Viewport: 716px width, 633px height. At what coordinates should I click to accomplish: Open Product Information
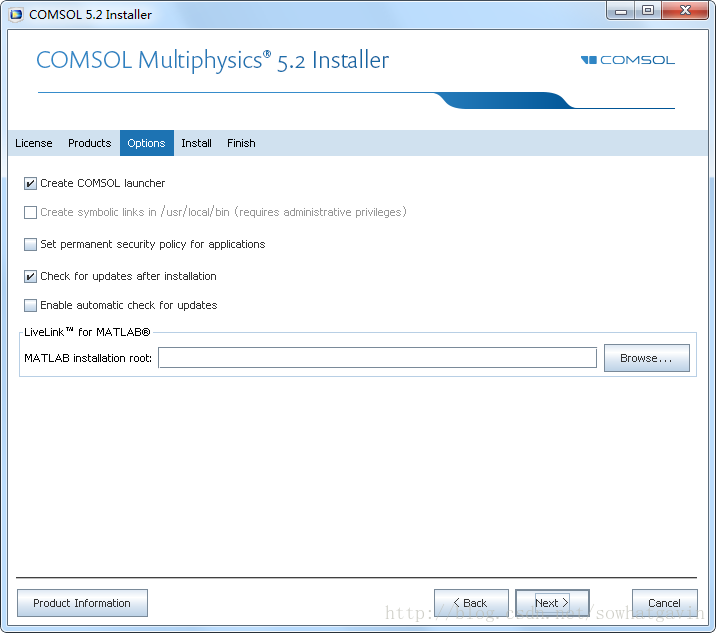[x=82, y=603]
